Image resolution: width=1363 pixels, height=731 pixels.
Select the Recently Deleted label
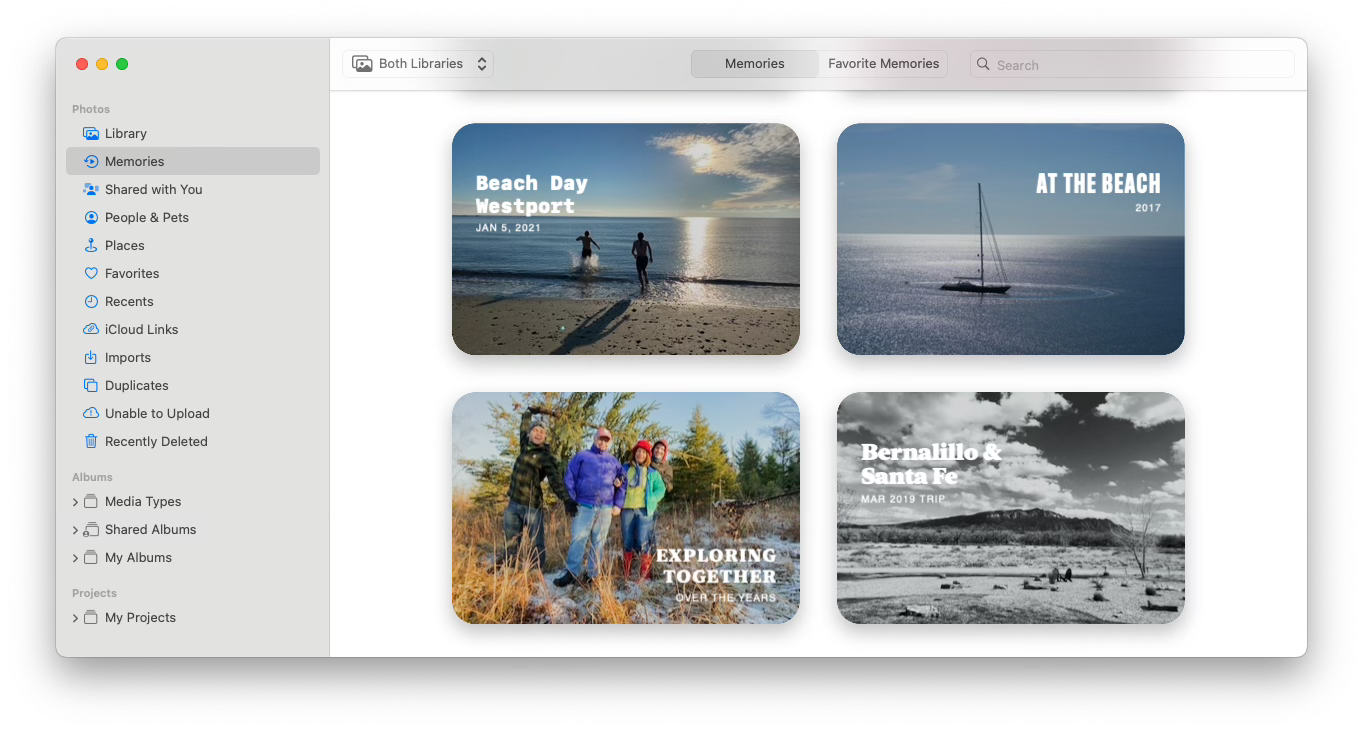tap(156, 441)
